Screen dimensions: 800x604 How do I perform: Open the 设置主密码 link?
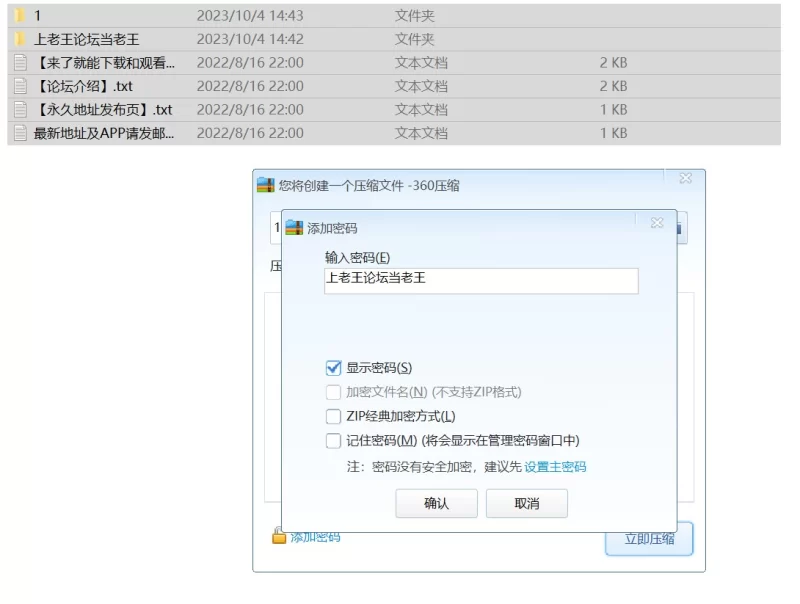(555, 467)
